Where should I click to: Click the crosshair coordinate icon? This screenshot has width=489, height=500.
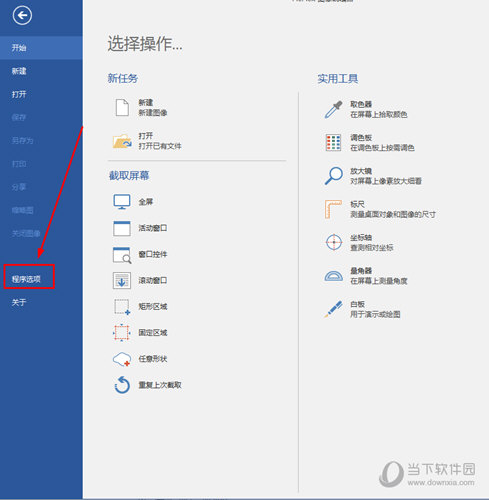pos(334,242)
